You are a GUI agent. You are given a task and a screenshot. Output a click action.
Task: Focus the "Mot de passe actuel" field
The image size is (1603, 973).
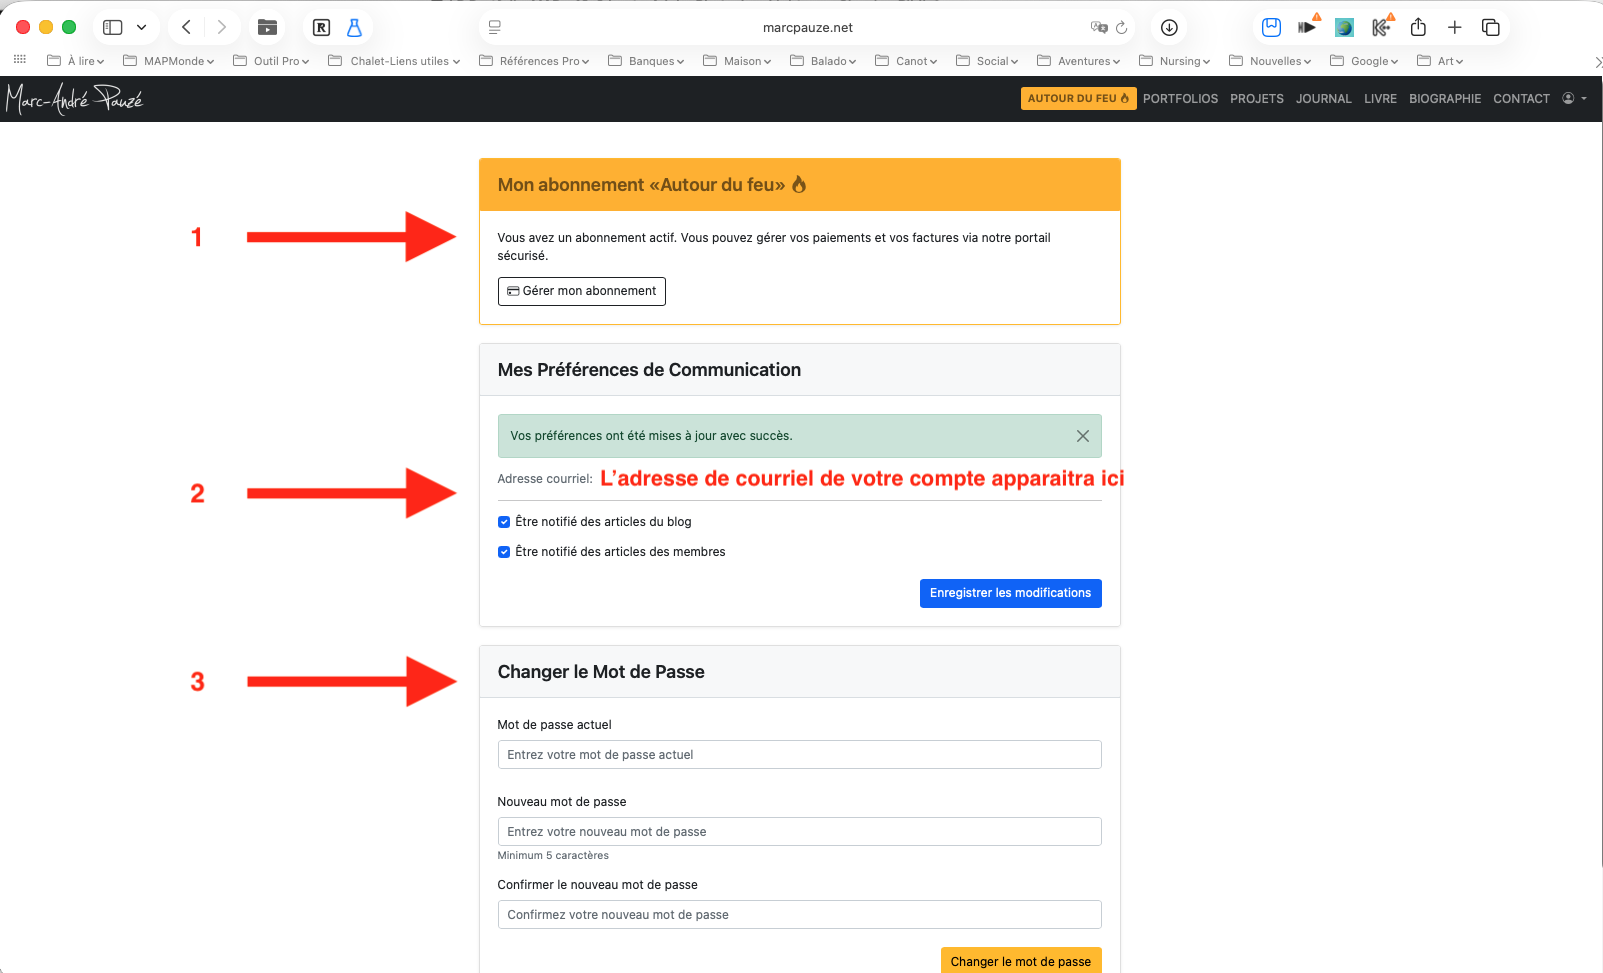799,755
